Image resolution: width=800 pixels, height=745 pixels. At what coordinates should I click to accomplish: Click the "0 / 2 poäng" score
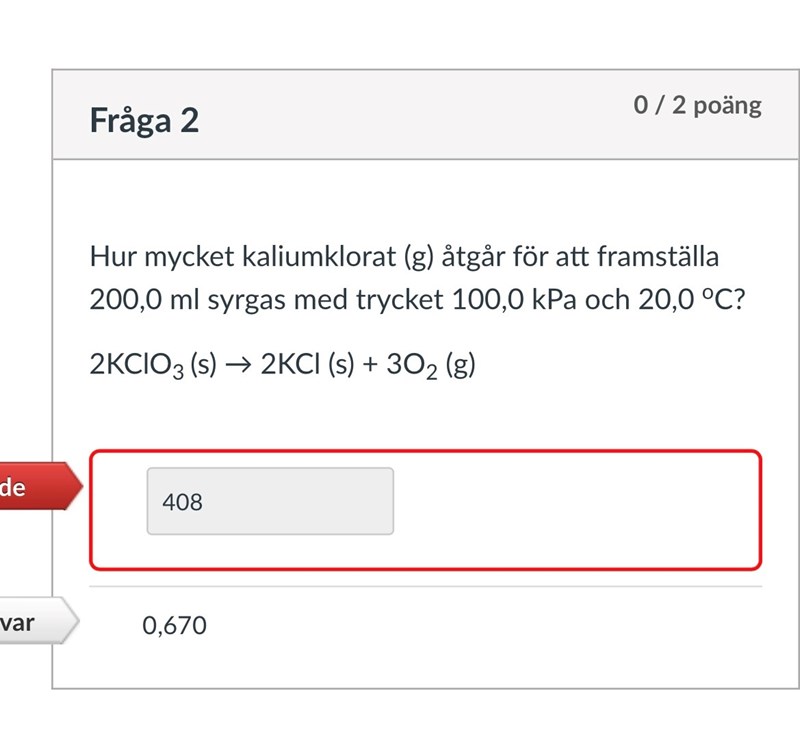coord(697,105)
